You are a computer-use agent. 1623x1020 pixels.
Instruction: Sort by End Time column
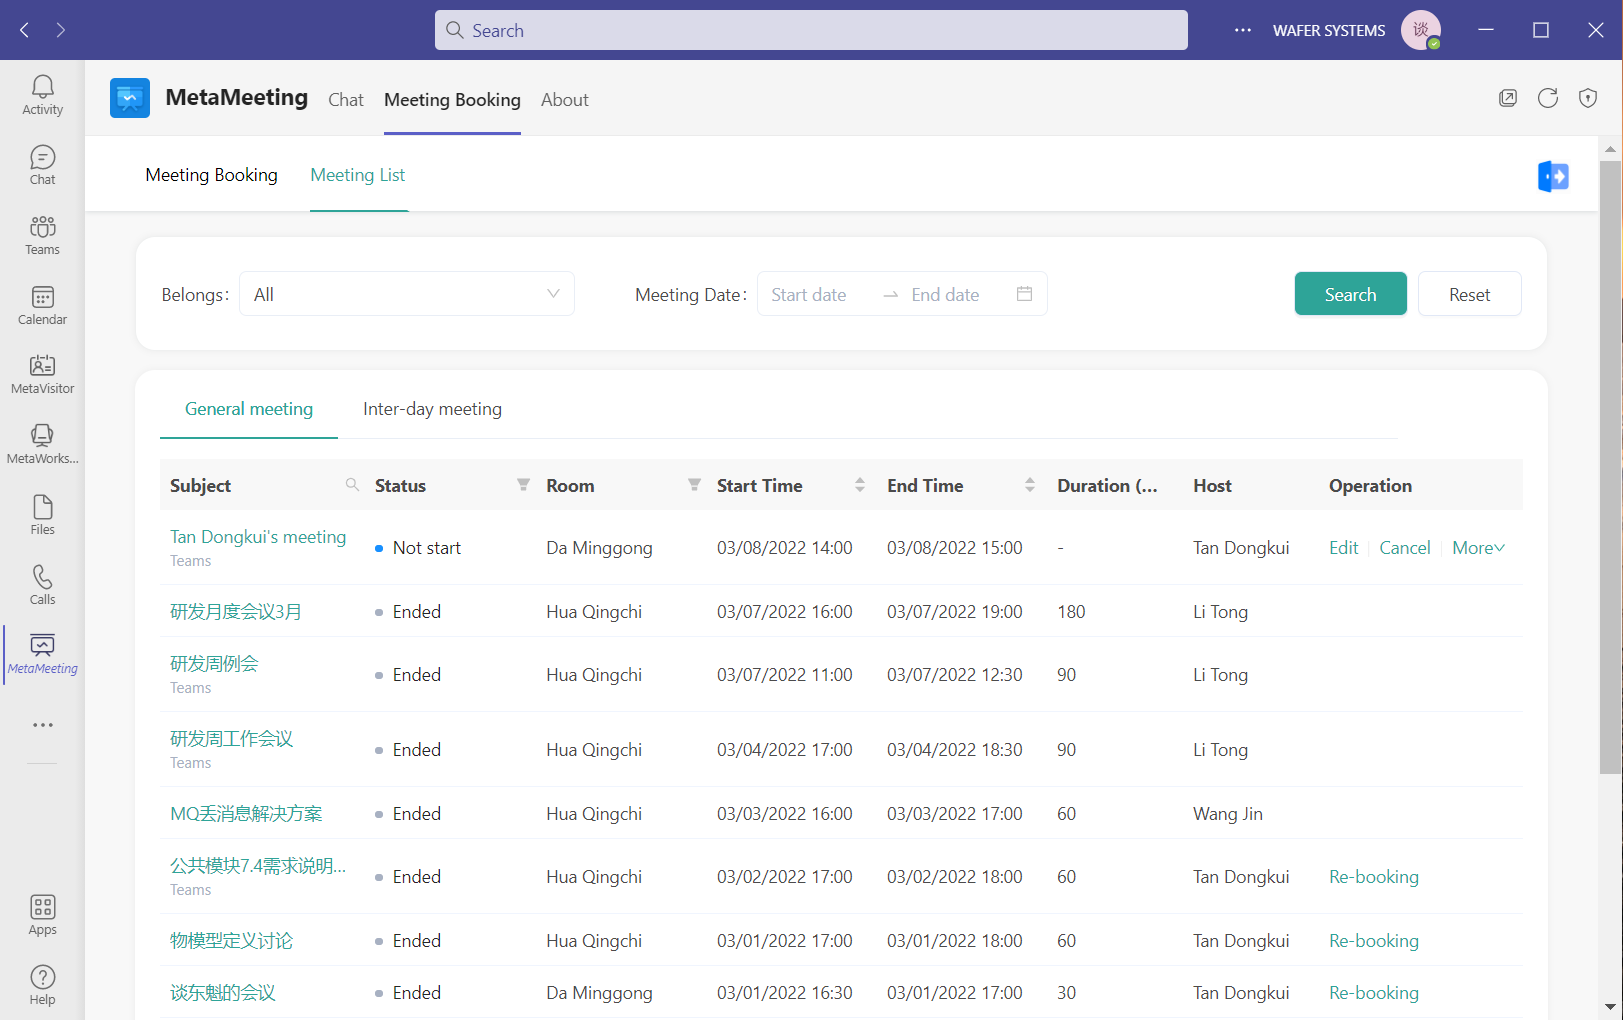1030,485
